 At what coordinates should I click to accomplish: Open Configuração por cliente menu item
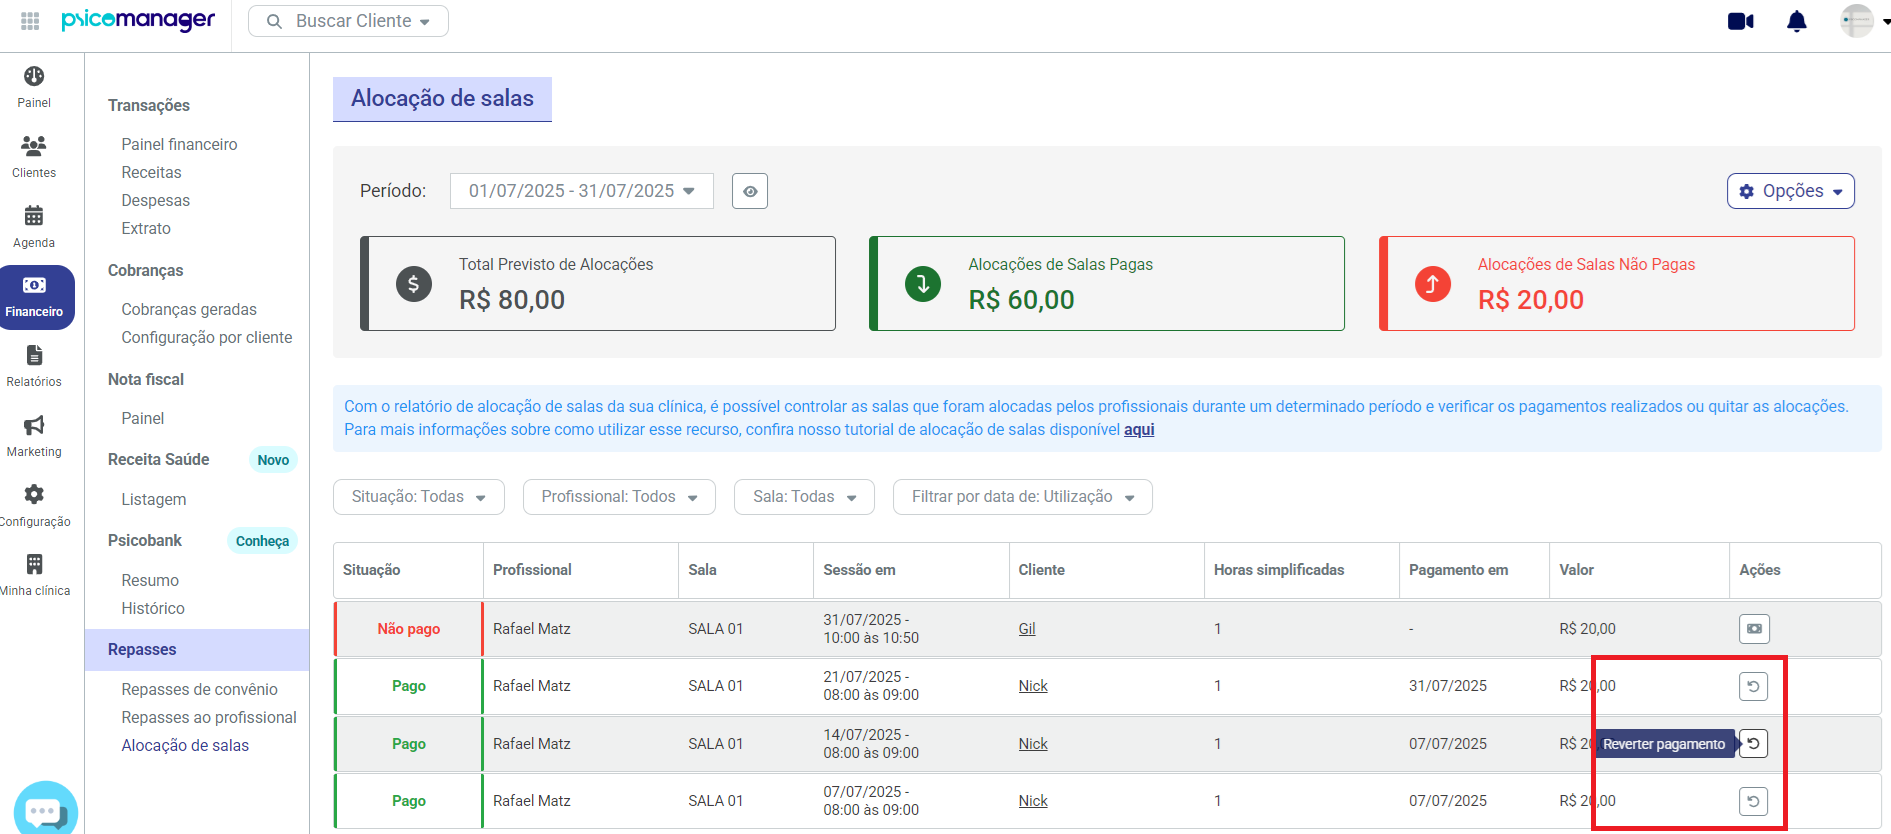207,338
